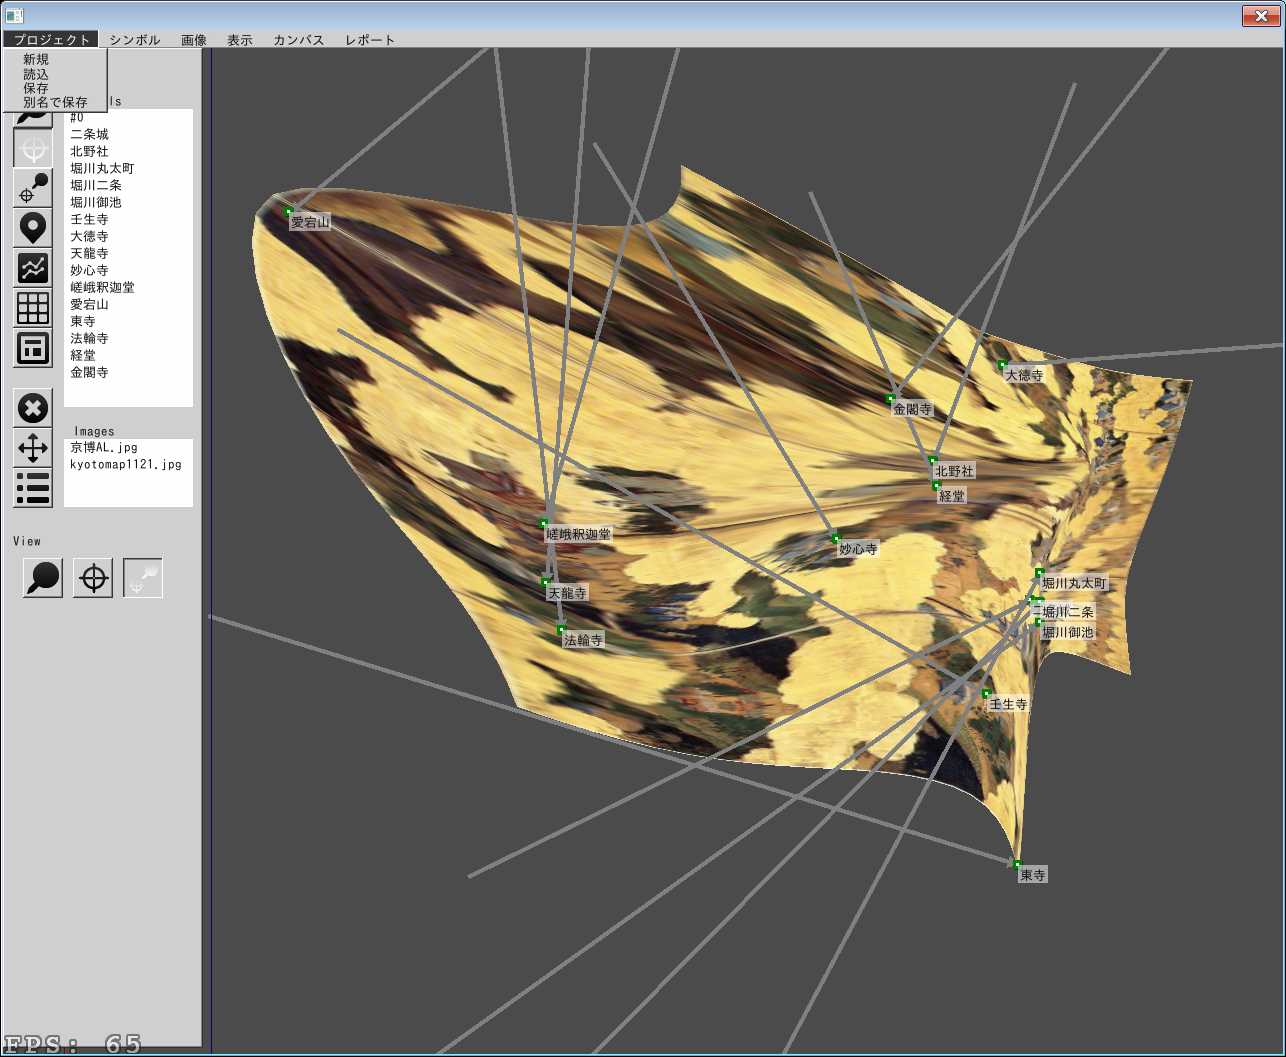Select 堀川御池 in the symbols list
1286x1057 pixels.
(x=96, y=202)
